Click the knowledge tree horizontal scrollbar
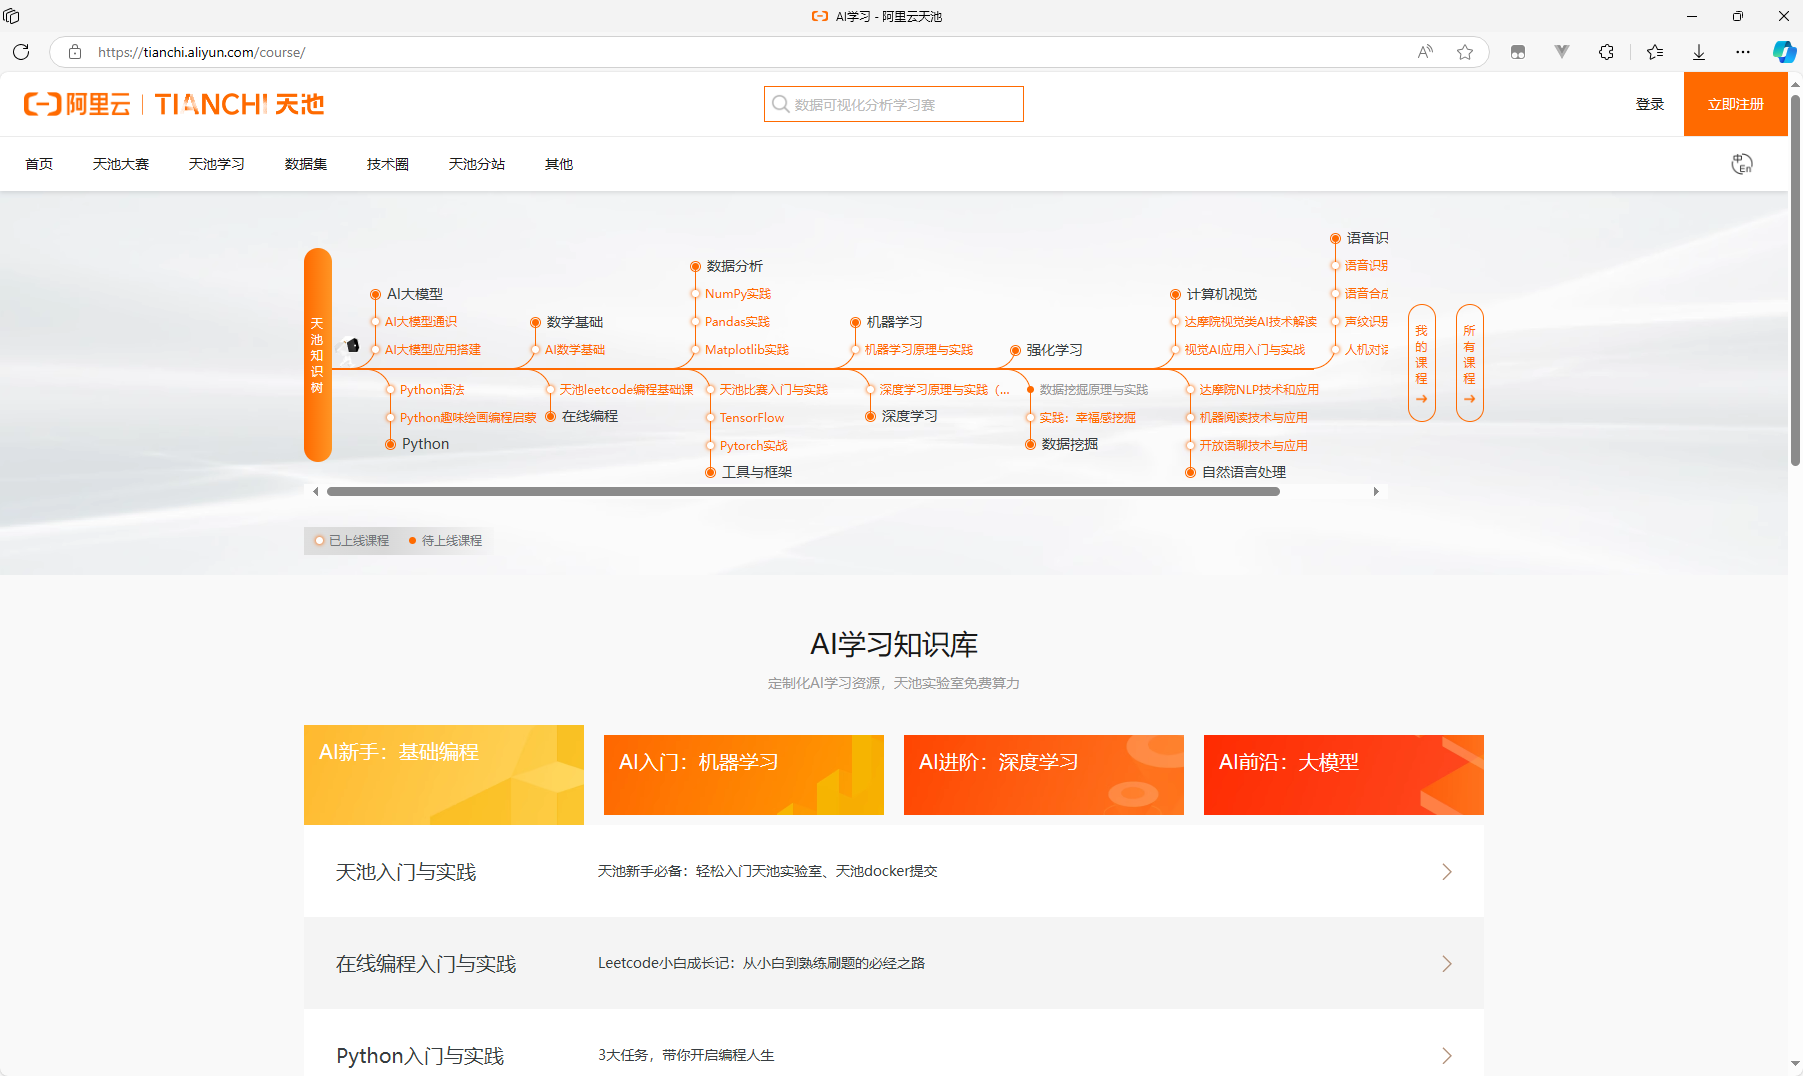 pos(803,492)
